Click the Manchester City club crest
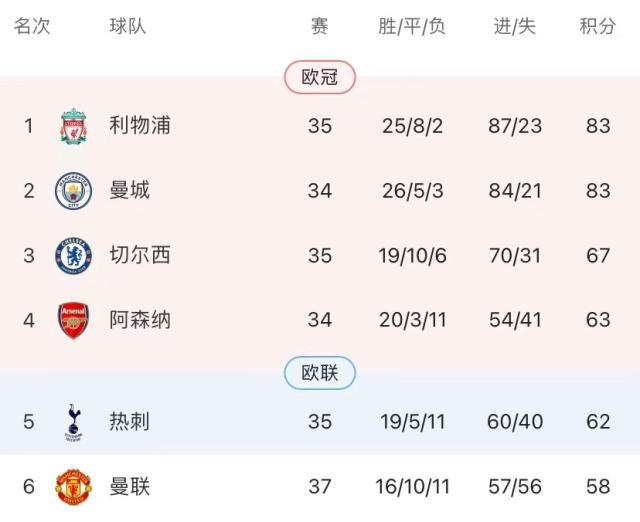The width and height of the screenshot is (640, 522). 73,190
